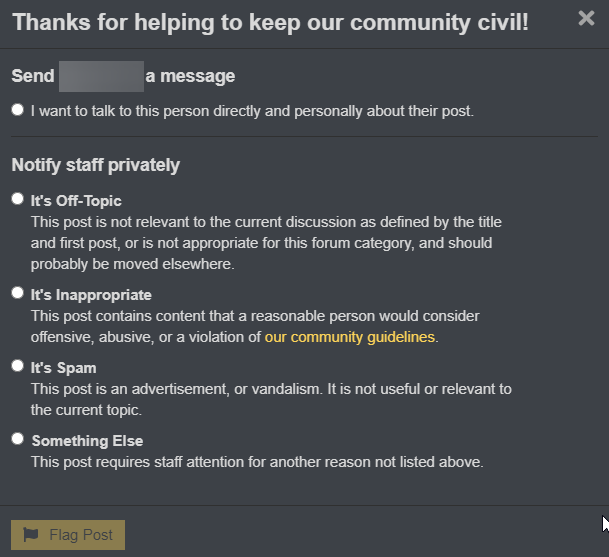
Task: Click the bold Something Else label
Action: pos(87,441)
